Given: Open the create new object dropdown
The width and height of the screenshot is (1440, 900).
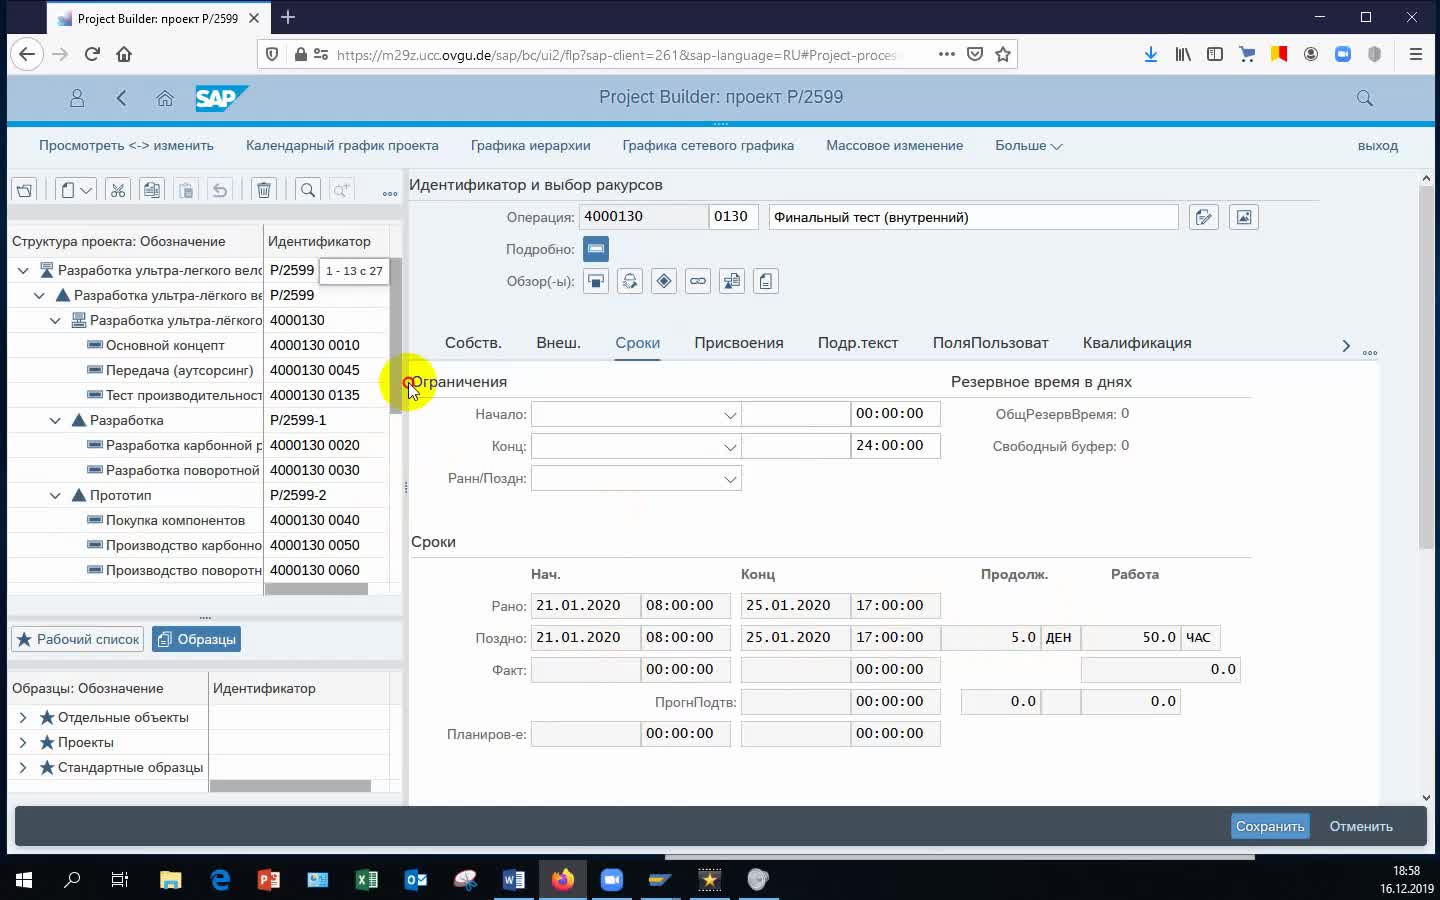Looking at the screenshot, I should [x=76, y=190].
